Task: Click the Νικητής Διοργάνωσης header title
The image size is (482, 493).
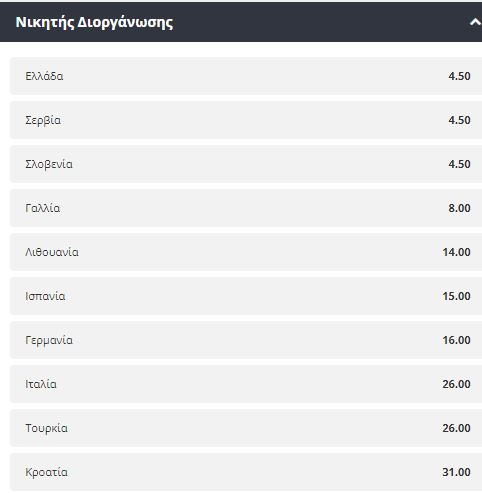Action: pyautogui.click(x=94, y=22)
